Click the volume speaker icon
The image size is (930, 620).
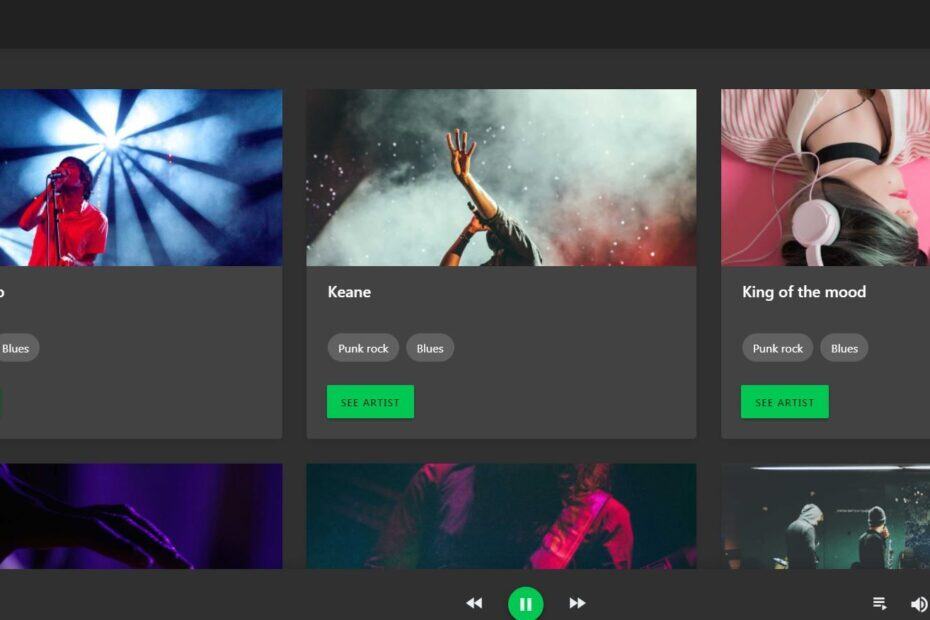919,604
